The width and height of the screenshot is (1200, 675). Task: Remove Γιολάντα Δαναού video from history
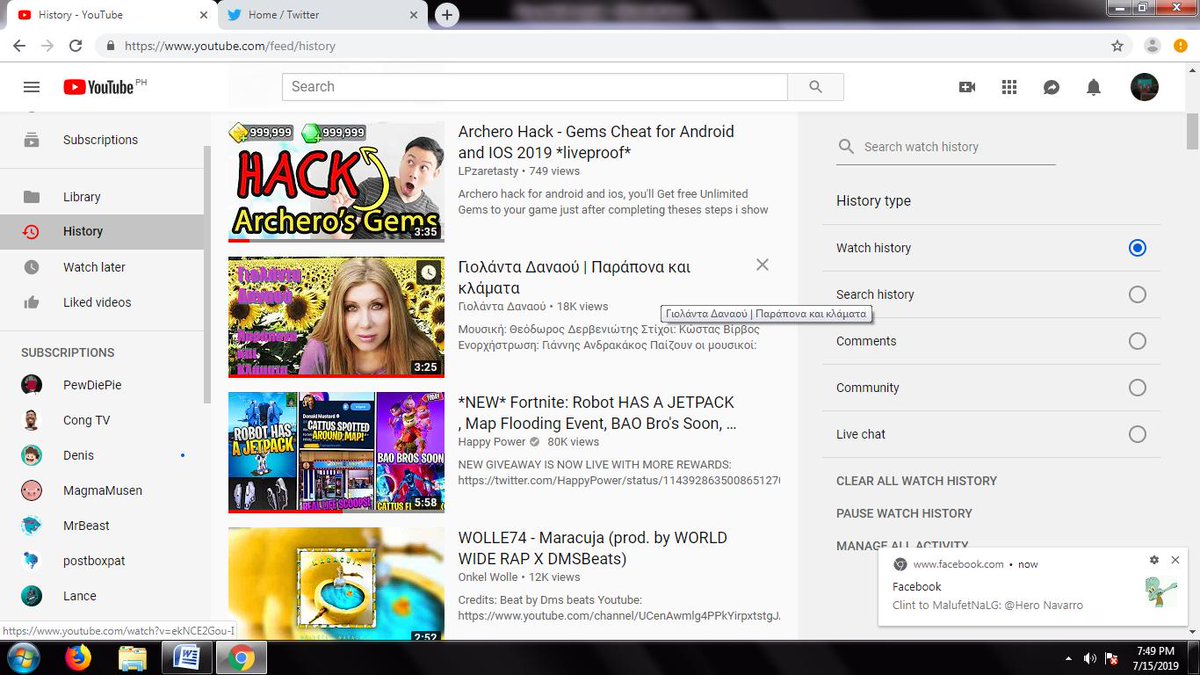point(762,265)
